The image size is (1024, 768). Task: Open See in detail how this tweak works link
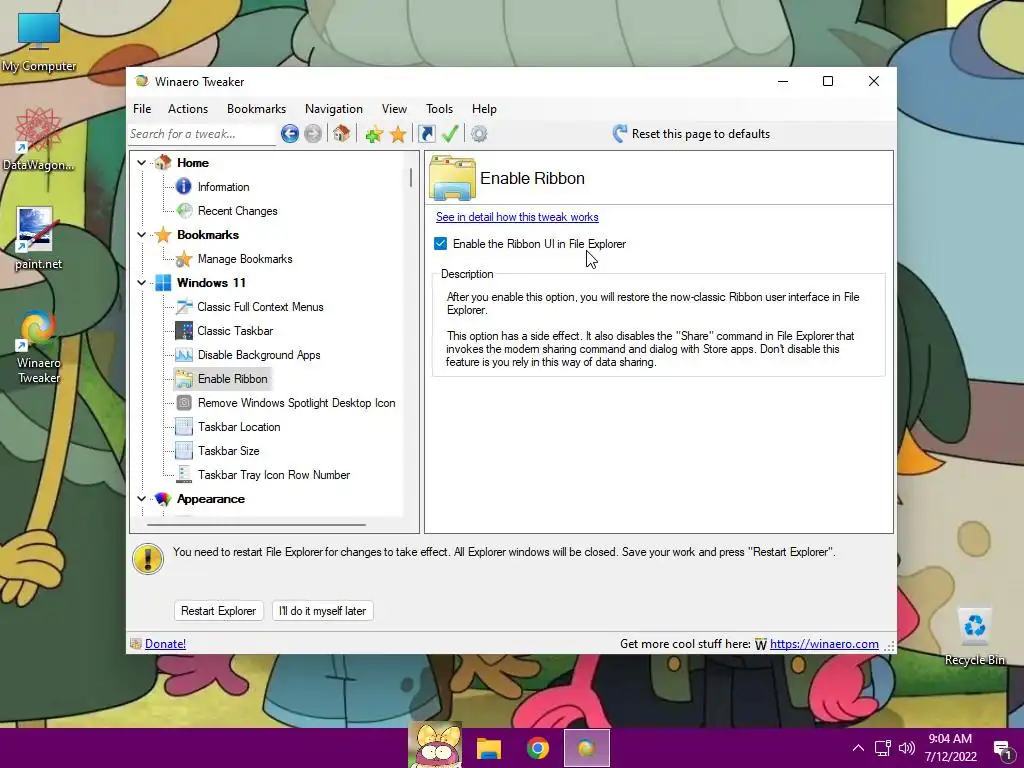tap(517, 217)
